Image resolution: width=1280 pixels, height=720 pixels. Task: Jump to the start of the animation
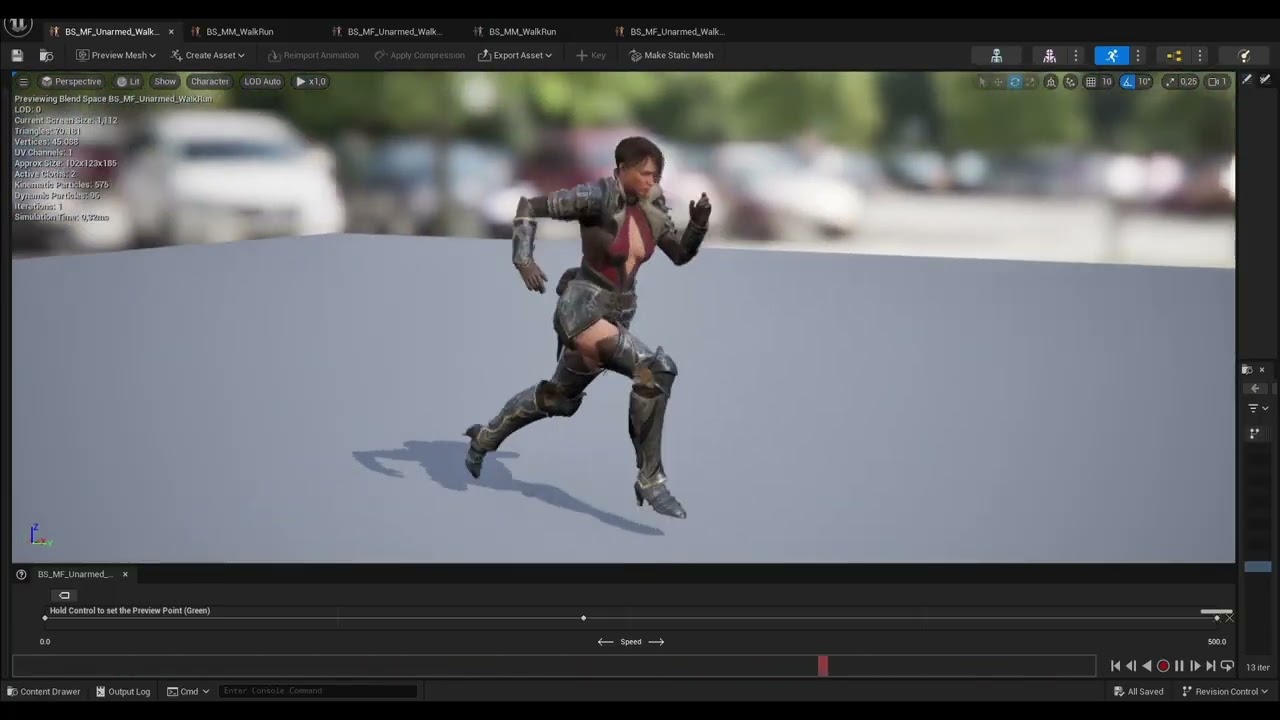point(1115,666)
